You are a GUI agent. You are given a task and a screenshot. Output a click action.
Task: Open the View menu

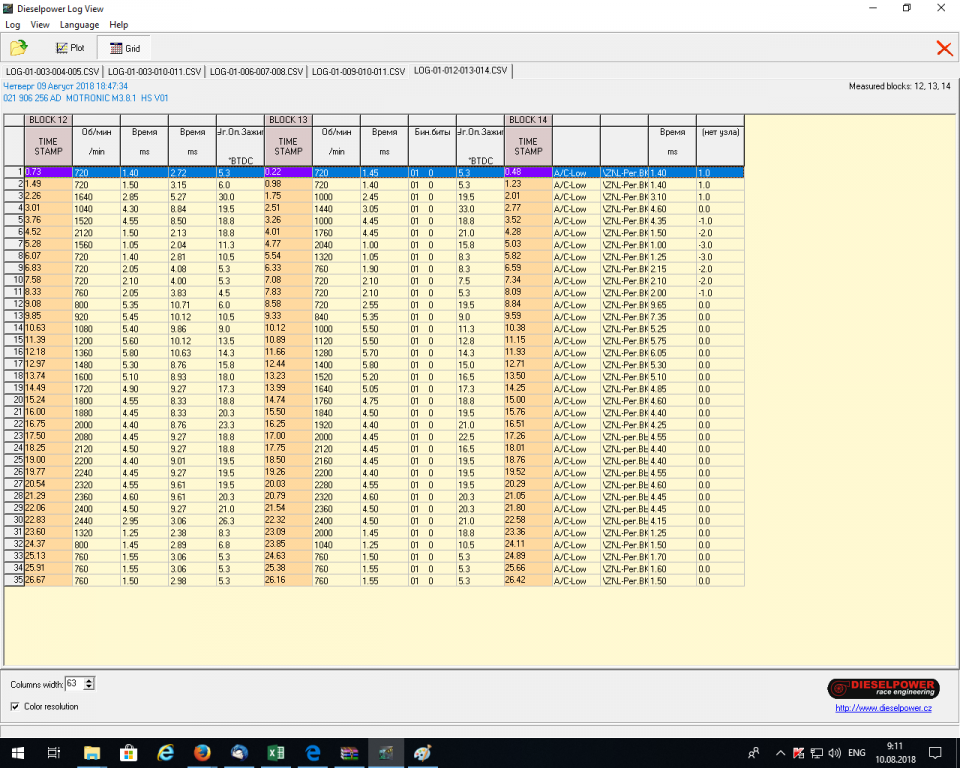40,24
